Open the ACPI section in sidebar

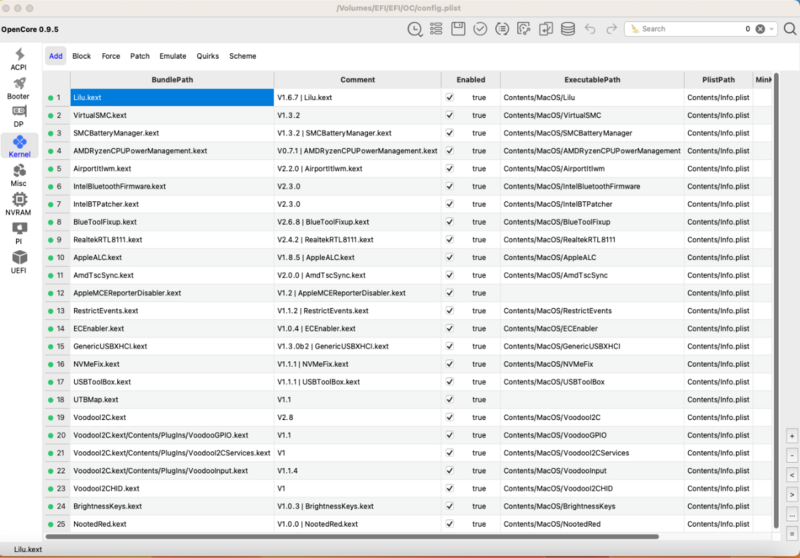tap(19, 59)
